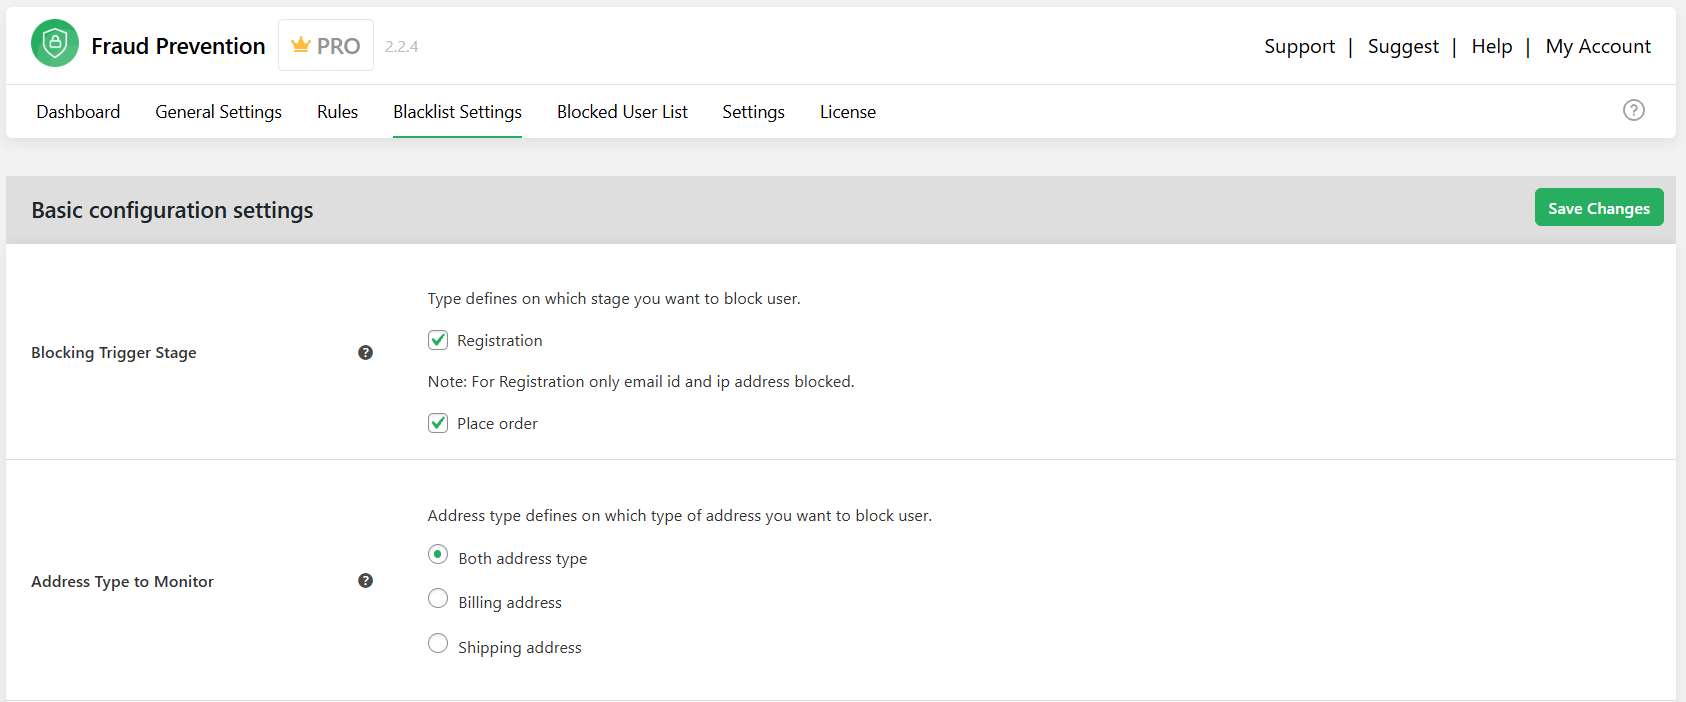Select Shipping address radio button
Image resolution: width=1686 pixels, height=702 pixels.
[438, 643]
